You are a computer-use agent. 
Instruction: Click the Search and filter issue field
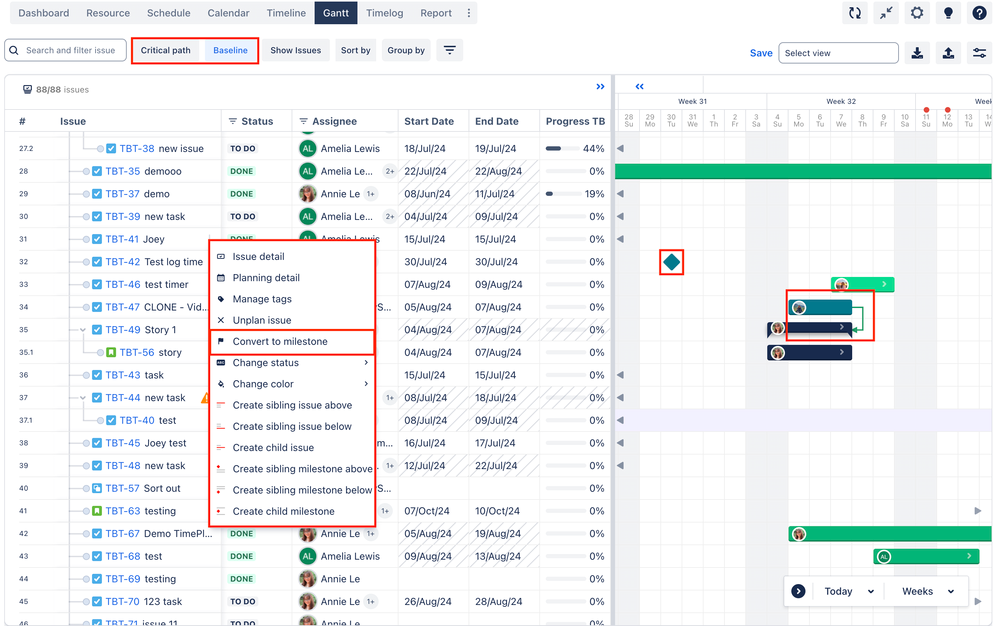(x=66, y=50)
